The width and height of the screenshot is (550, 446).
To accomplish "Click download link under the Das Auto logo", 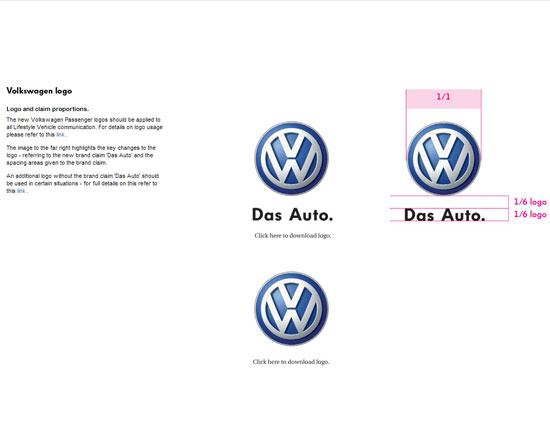I will 293,236.
